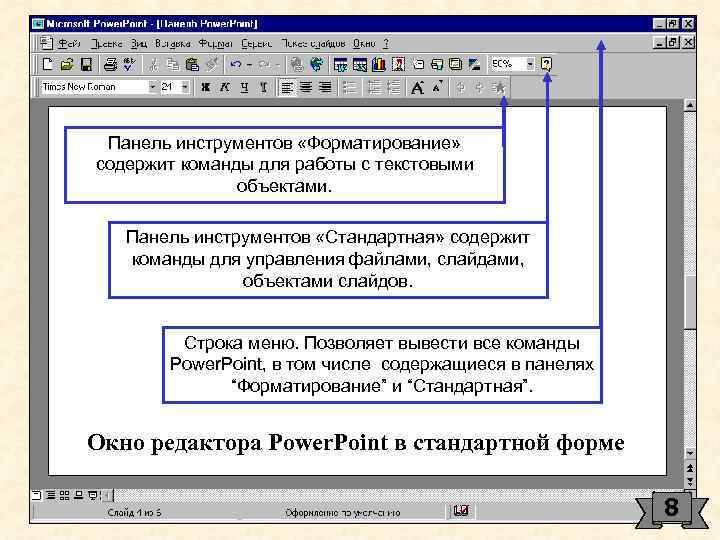Go to next slide double-arrow button
720x540 pixels.
click(690, 481)
